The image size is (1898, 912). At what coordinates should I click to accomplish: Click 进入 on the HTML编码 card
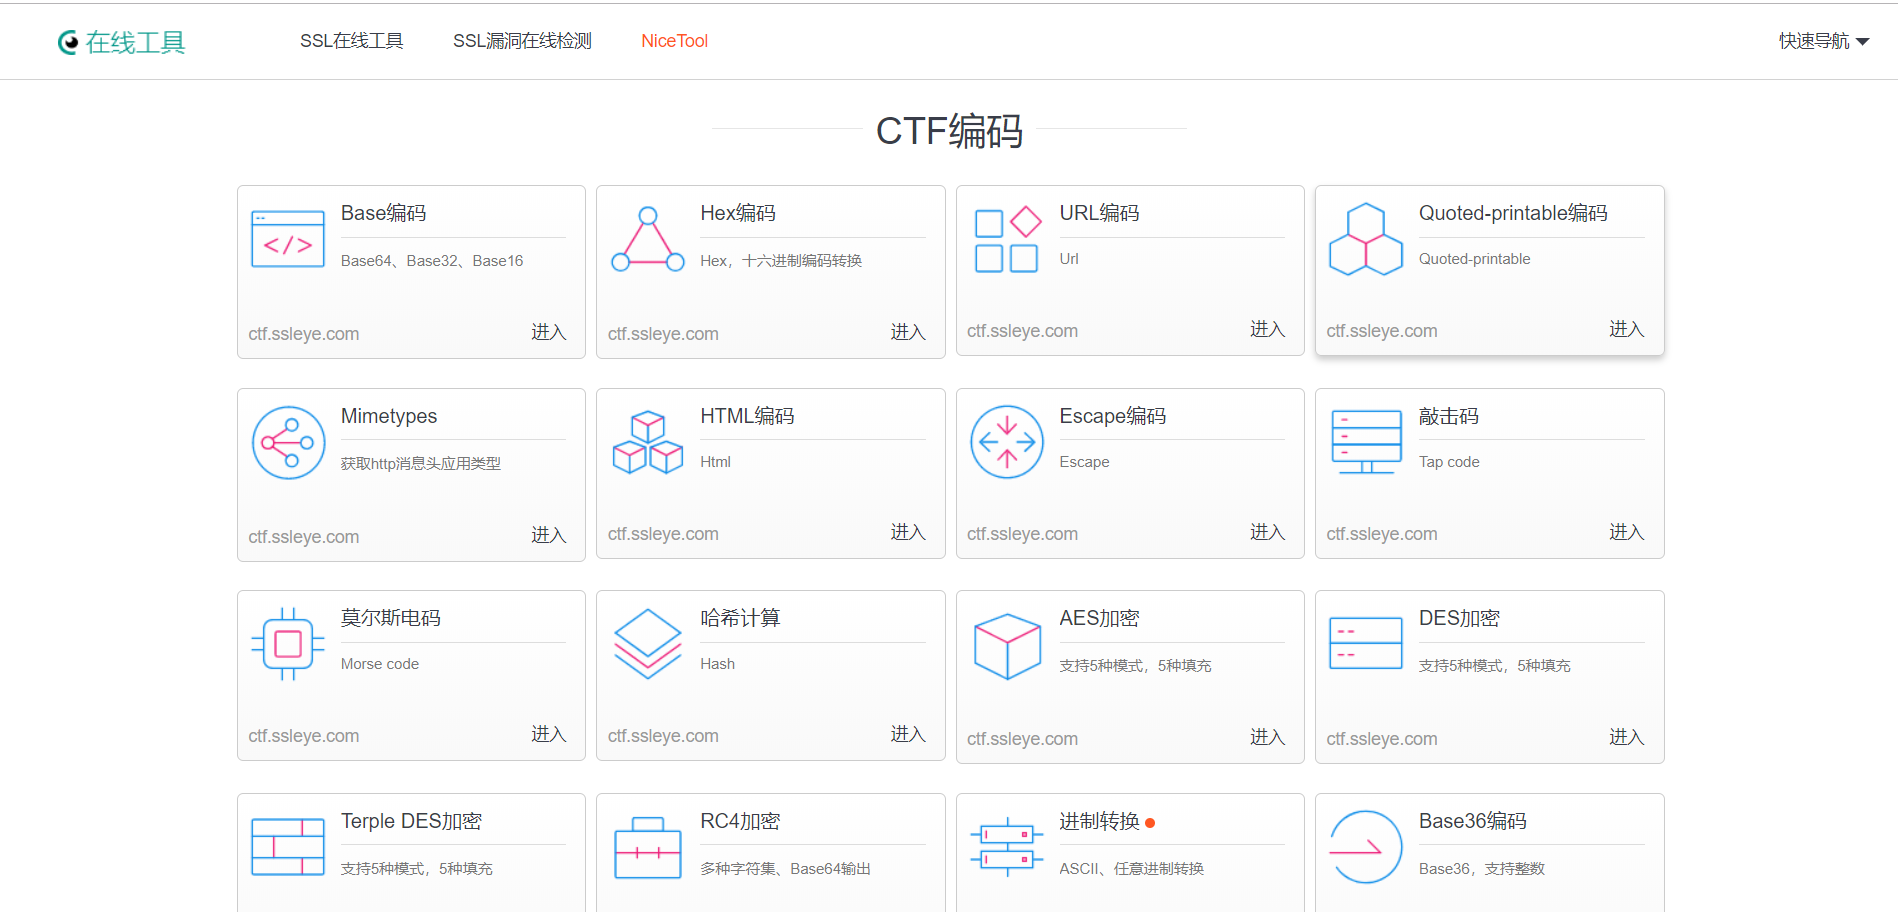point(908,532)
